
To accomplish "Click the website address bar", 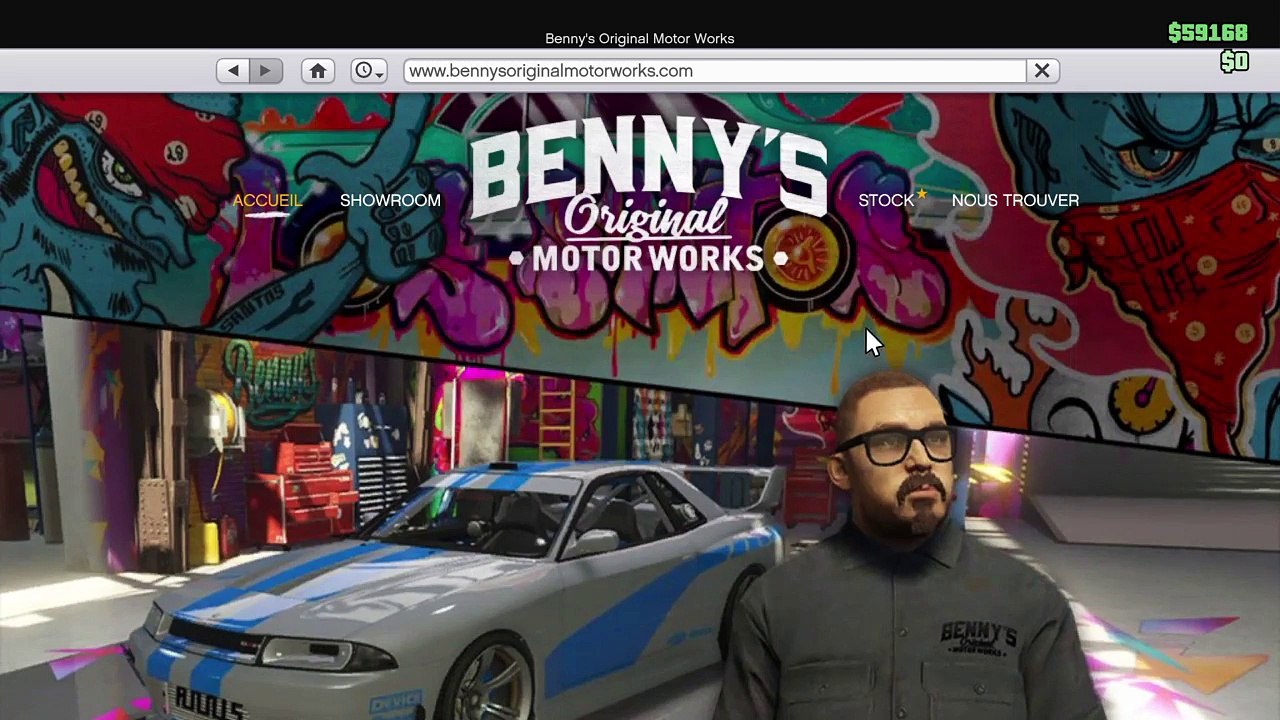I will click(715, 71).
